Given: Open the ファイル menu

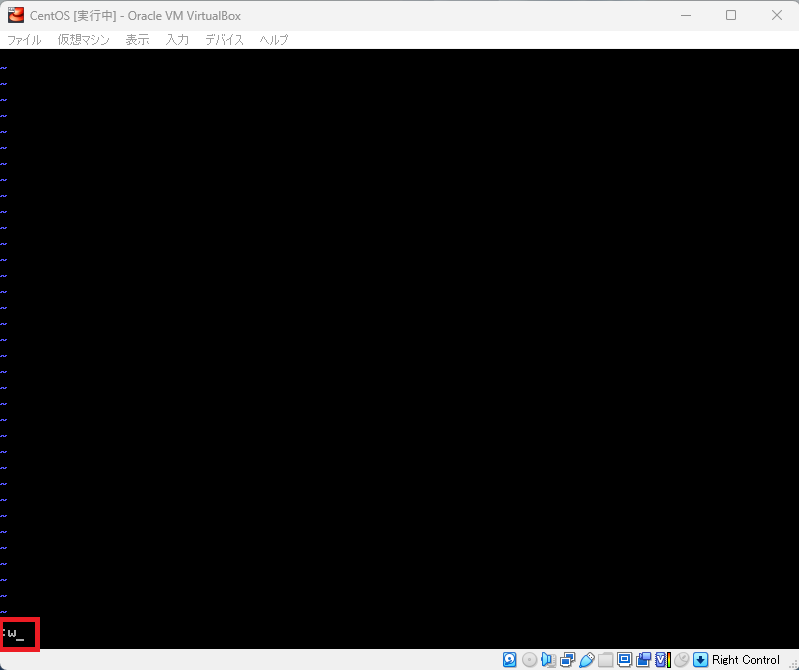Looking at the screenshot, I should pos(24,40).
